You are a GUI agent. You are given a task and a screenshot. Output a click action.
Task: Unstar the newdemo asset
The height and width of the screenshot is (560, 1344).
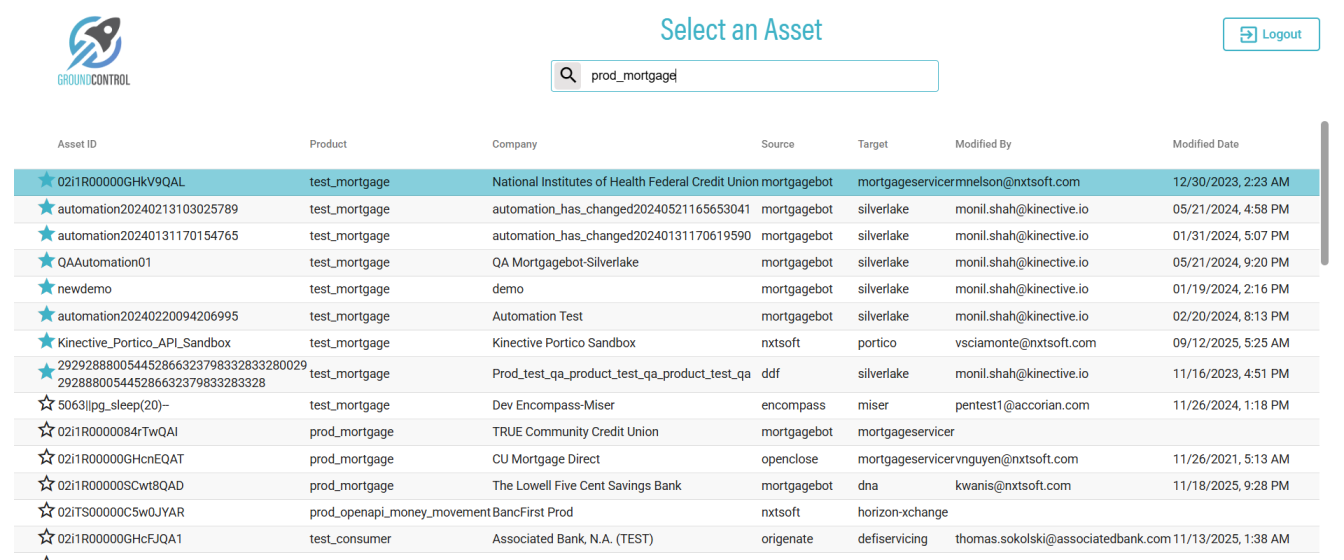click(x=46, y=288)
